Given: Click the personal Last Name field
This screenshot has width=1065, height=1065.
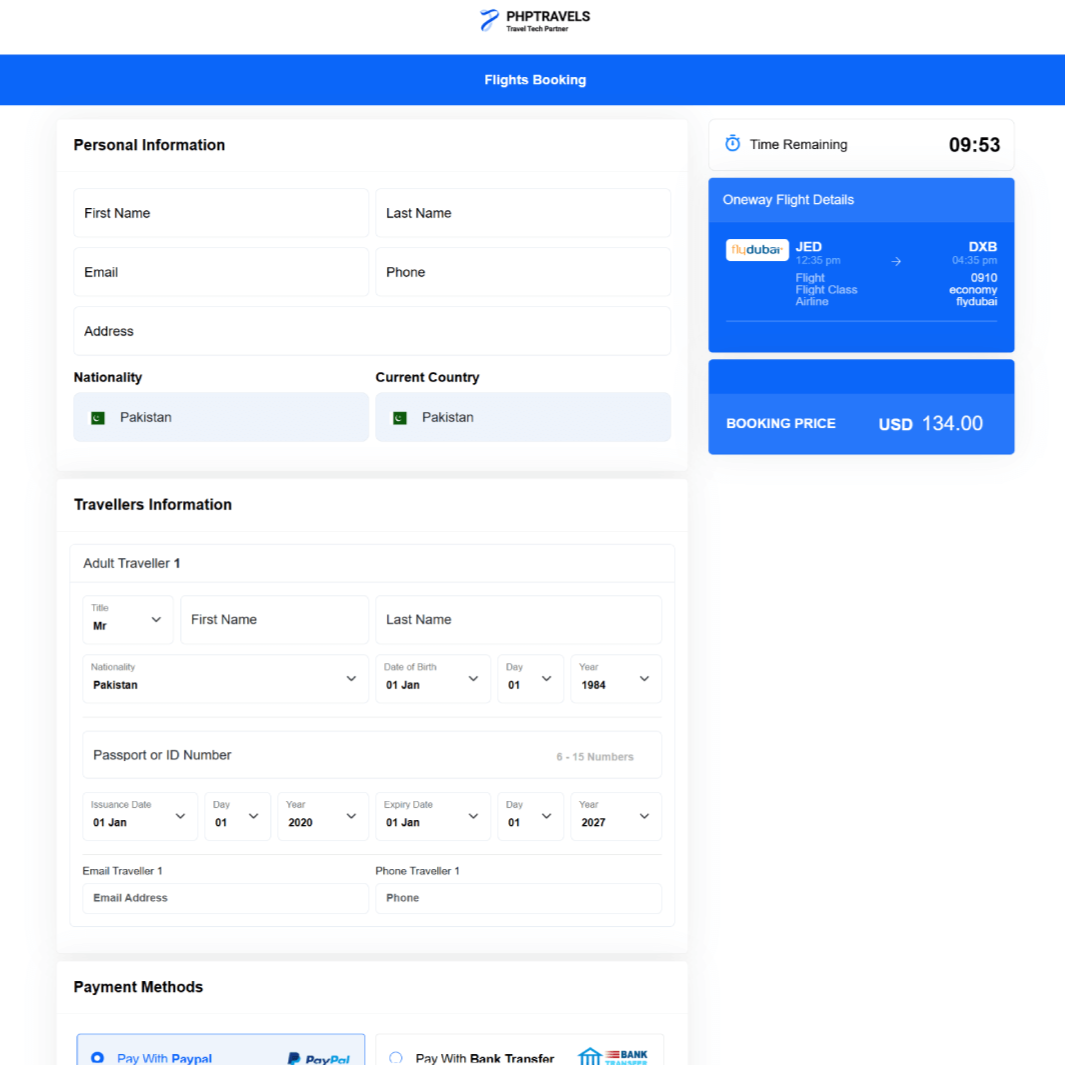Looking at the screenshot, I should pos(523,213).
